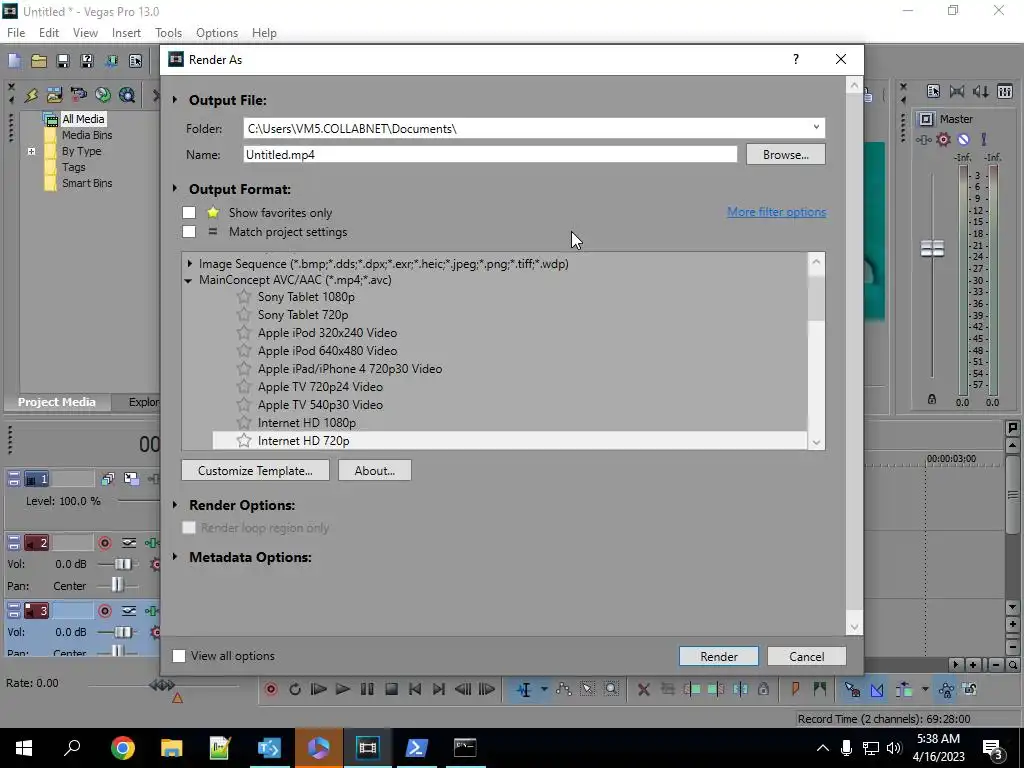Select the Normal Edit Tool icon
Screen dimensions: 1024x768
(524, 690)
